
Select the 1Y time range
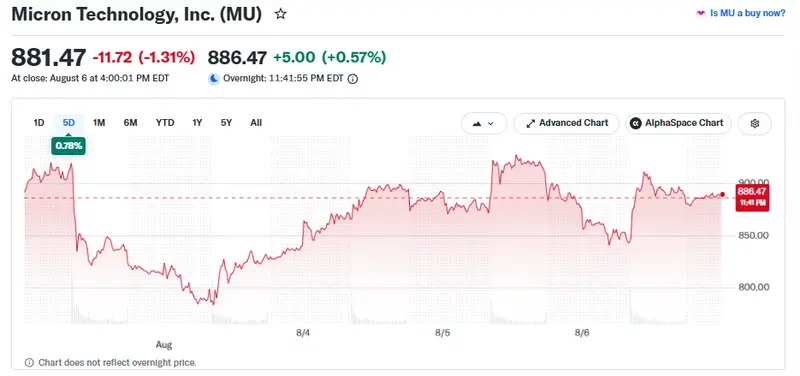coord(197,123)
